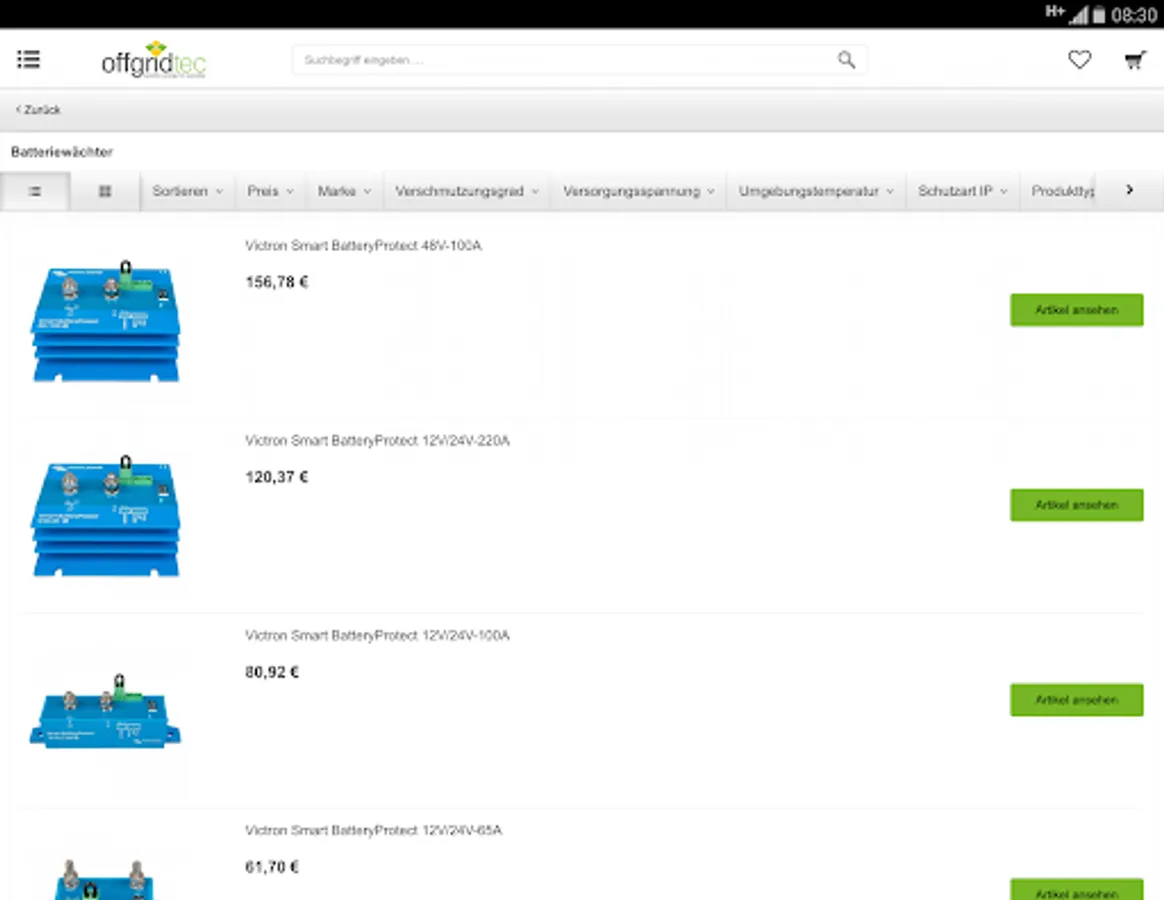This screenshot has width=1164, height=900.
Task: Click the 12V/24V-220A product image
Action: tap(105, 516)
